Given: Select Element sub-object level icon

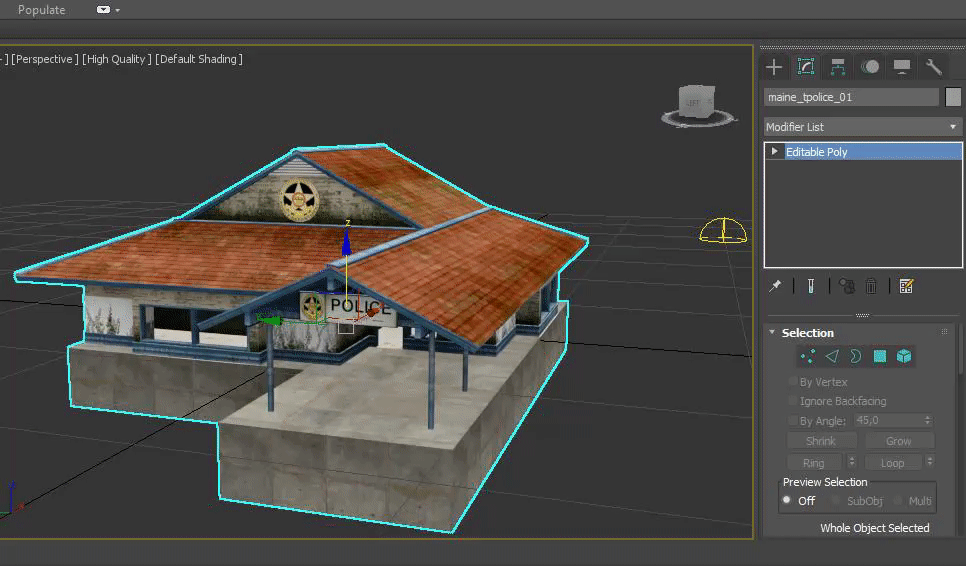Looking at the screenshot, I should click(904, 356).
